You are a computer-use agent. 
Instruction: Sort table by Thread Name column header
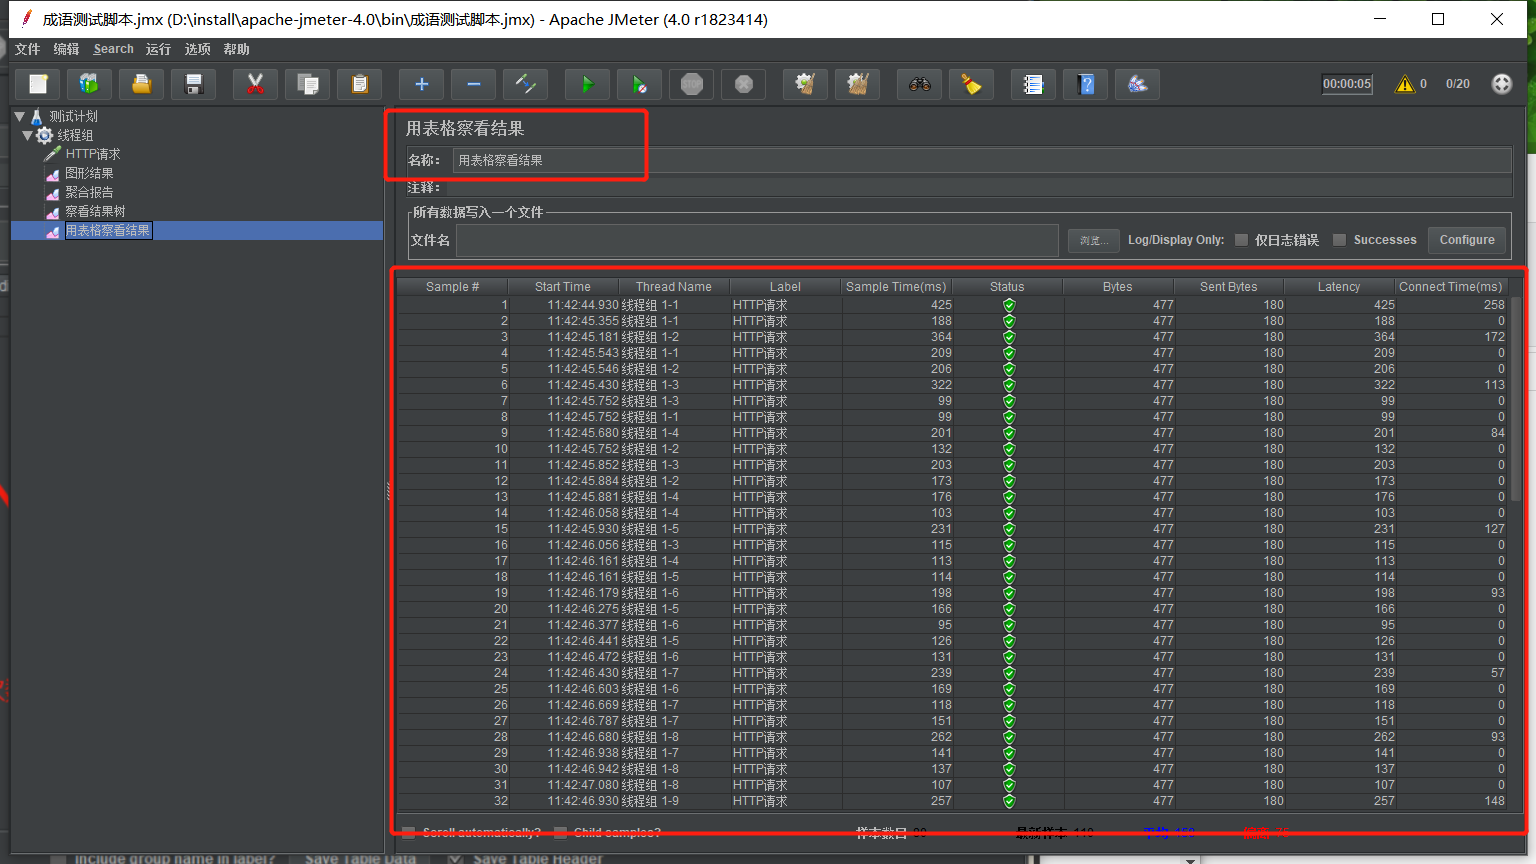pos(674,287)
